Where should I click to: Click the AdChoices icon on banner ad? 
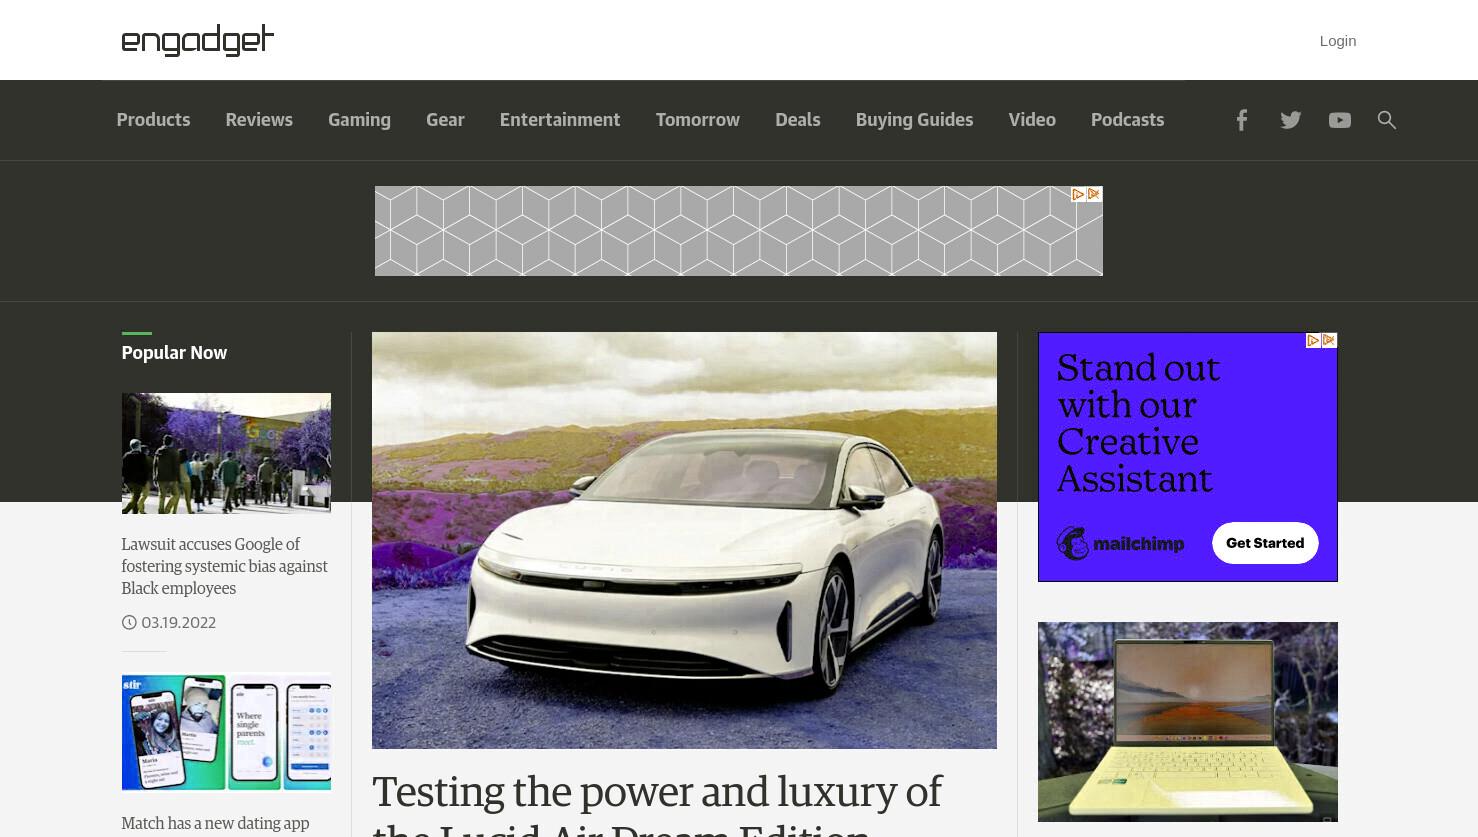pos(1078,194)
